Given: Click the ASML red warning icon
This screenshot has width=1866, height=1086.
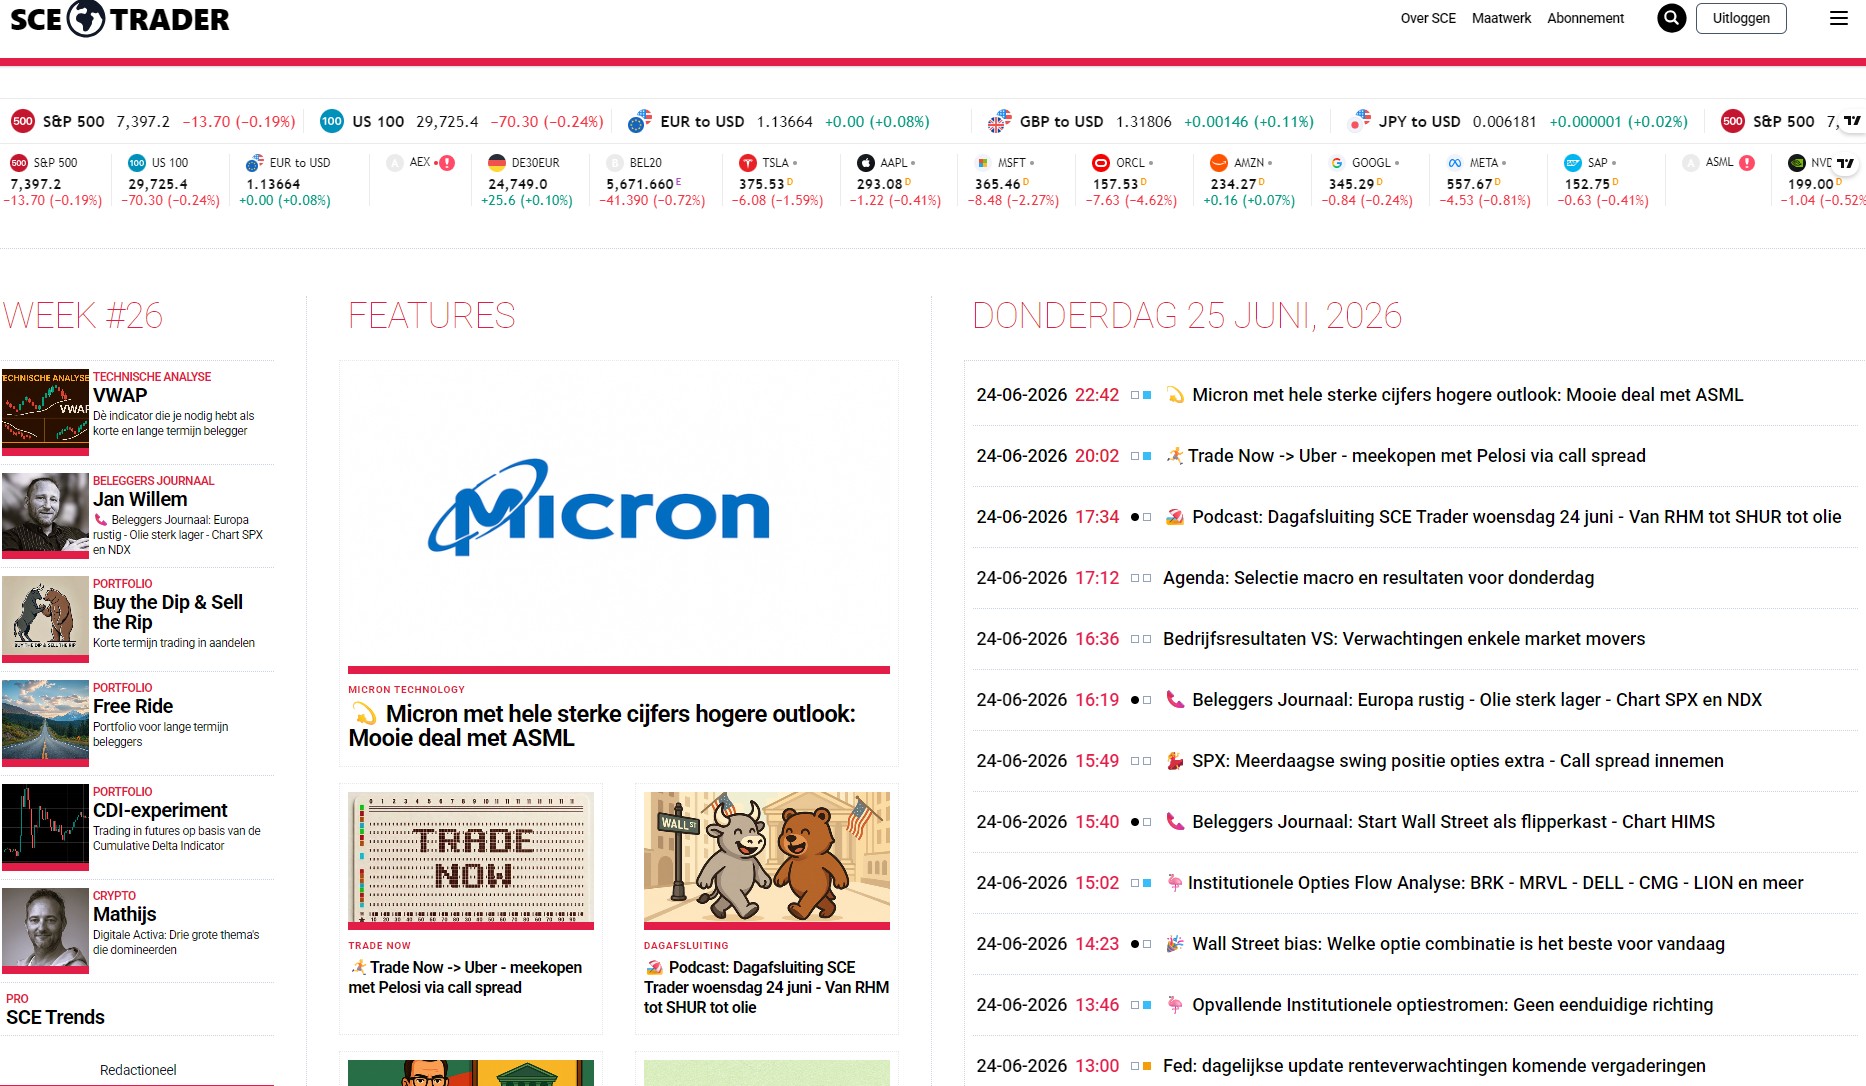Looking at the screenshot, I should [1747, 162].
